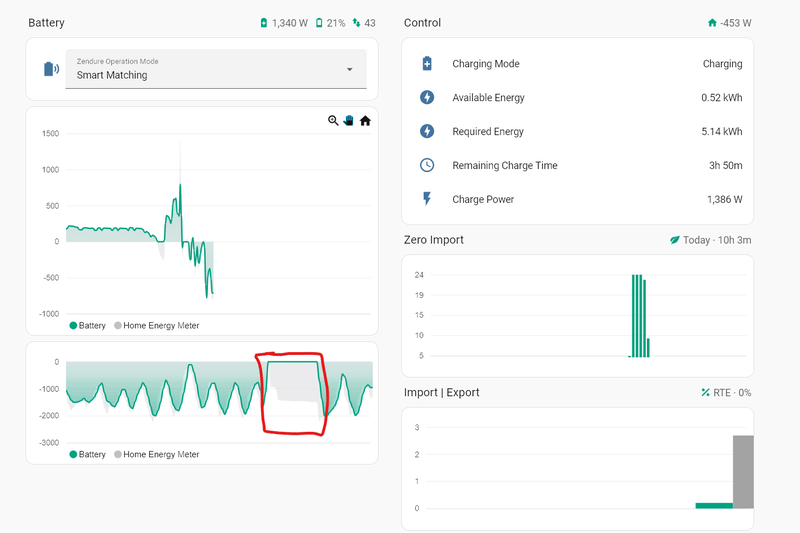The width and height of the screenshot is (800, 533).
Task: Click the Charging Mode battery plus icon
Action: tap(427, 64)
